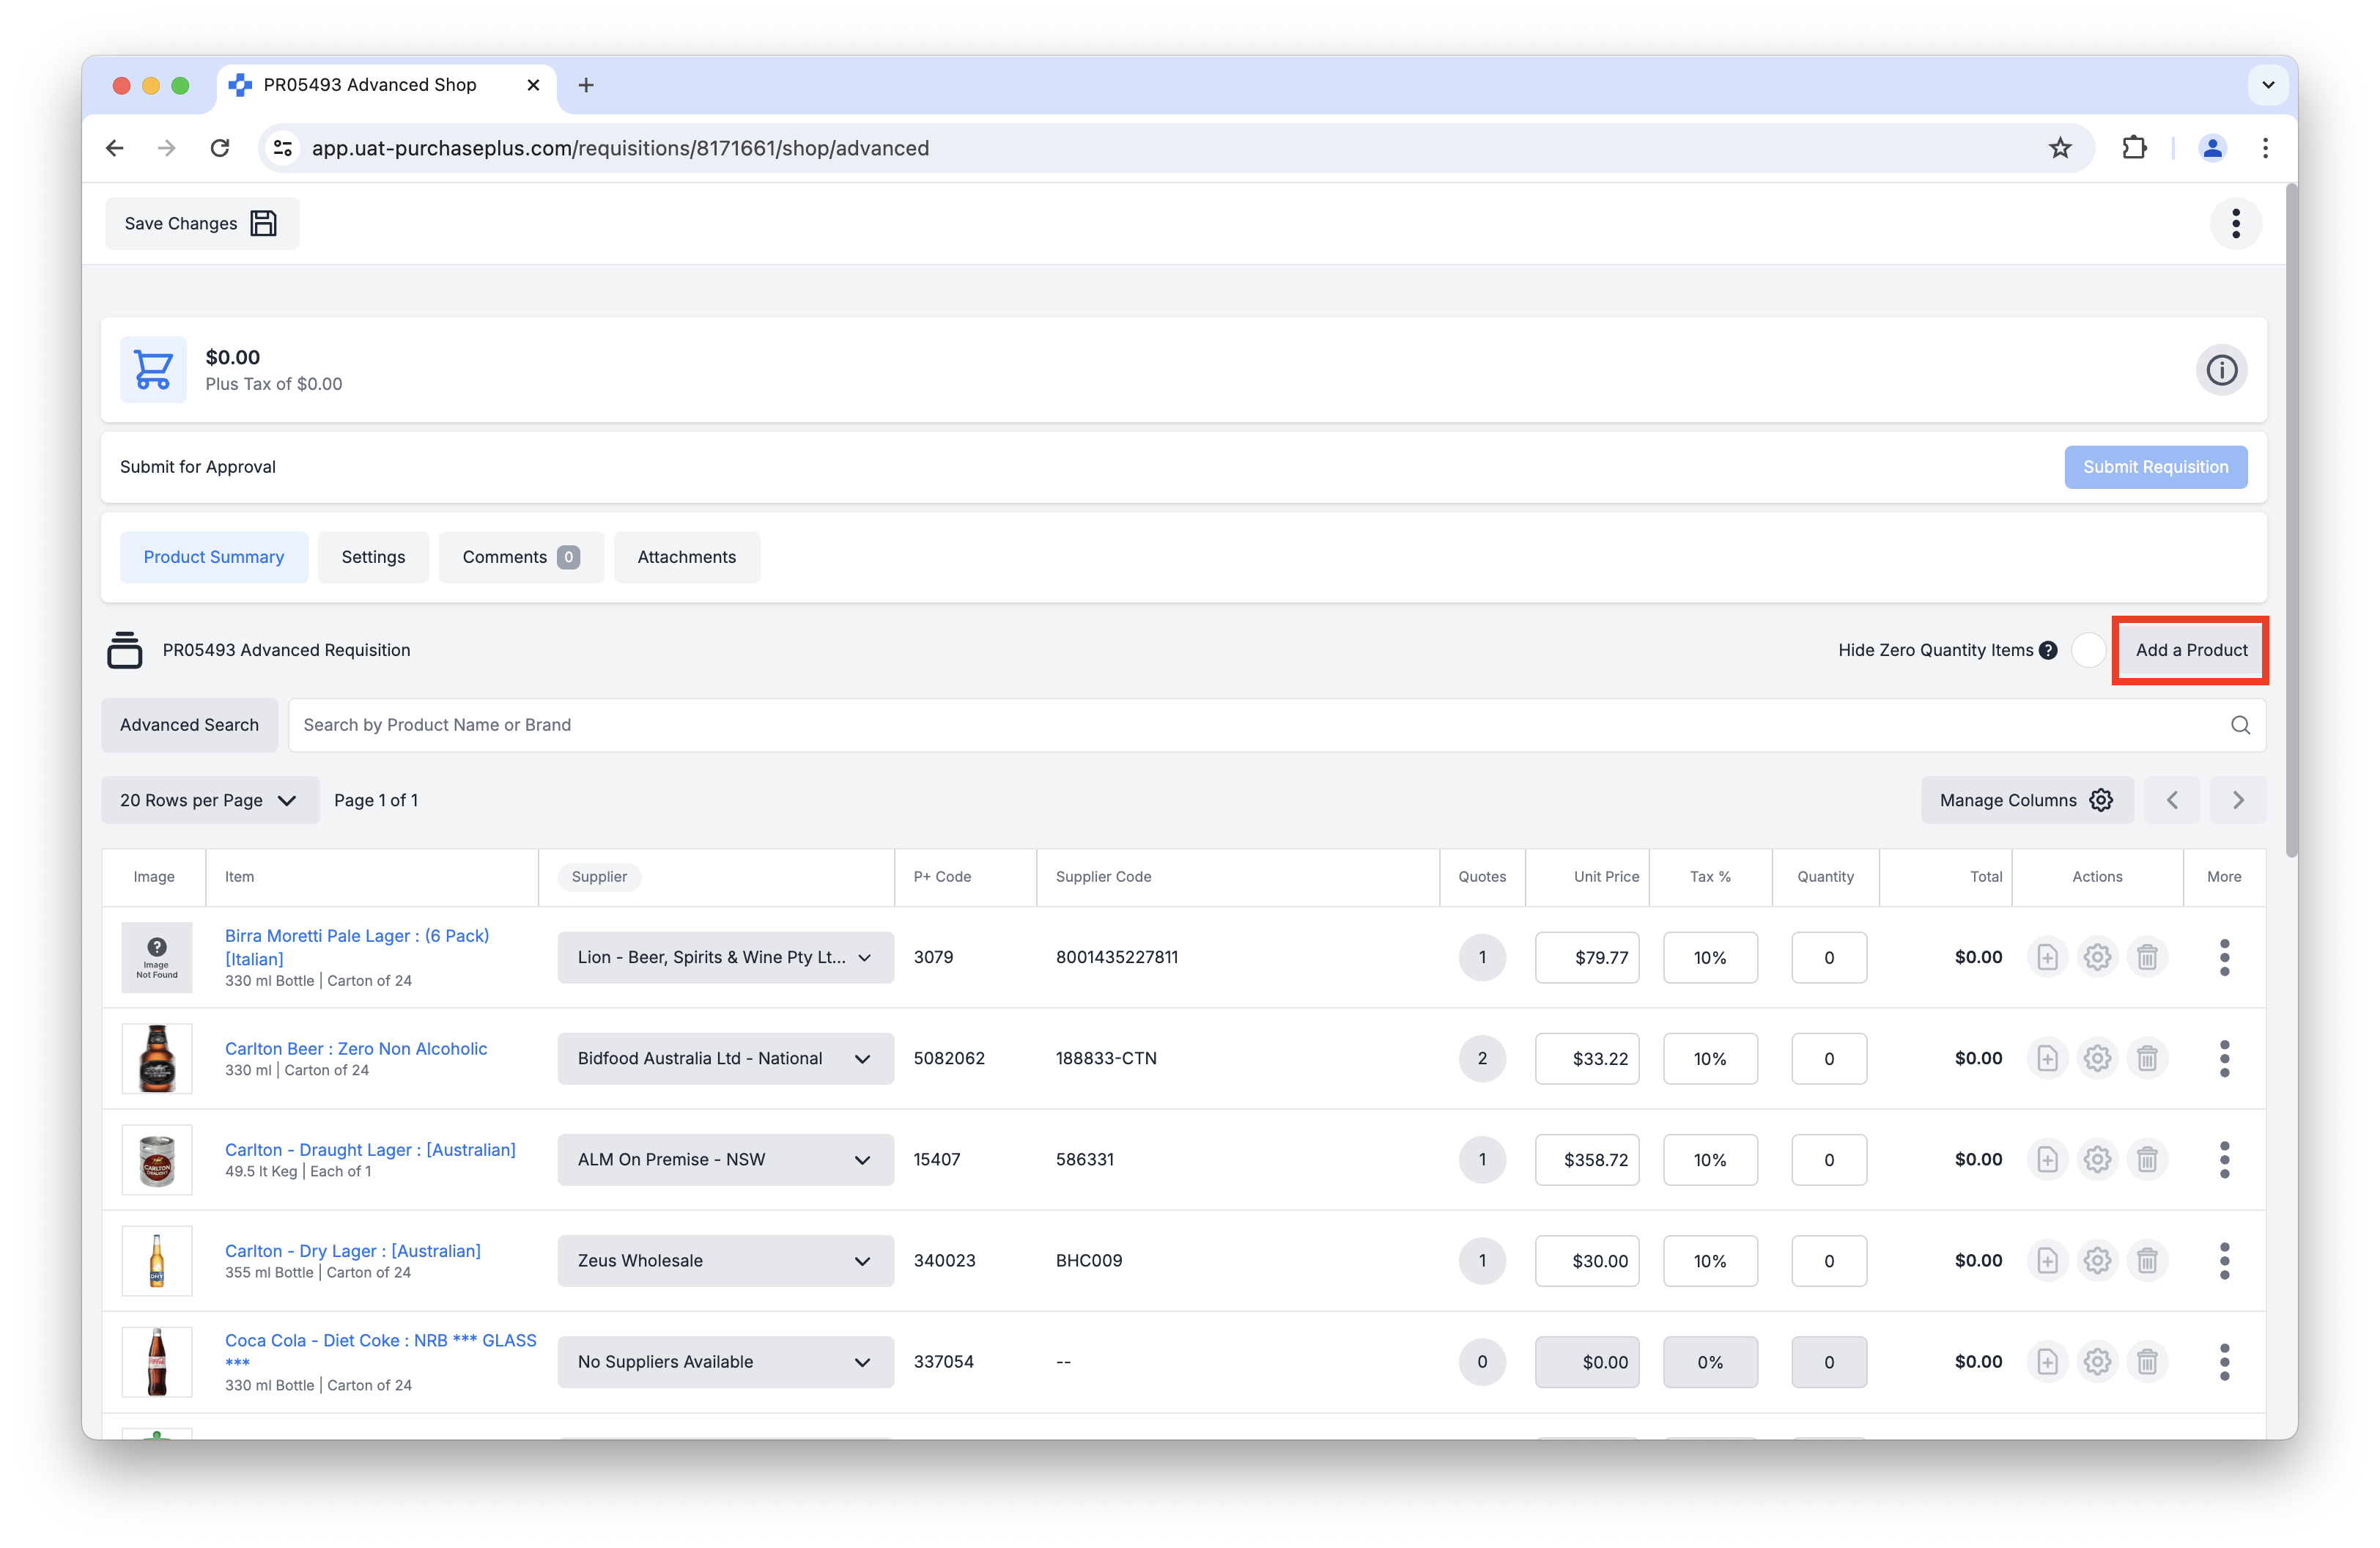Open gear settings for Birra Moretti row
Image resolution: width=2380 pixels, height=1548 pixels.
coord(2097,957)
